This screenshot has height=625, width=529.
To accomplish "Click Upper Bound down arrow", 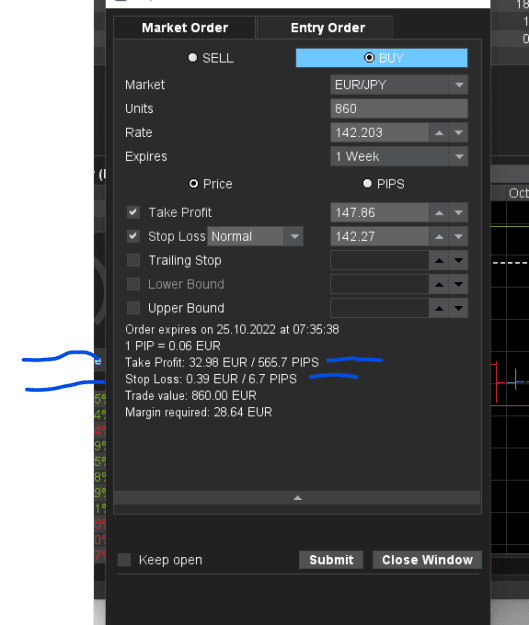I will (458, 308).
